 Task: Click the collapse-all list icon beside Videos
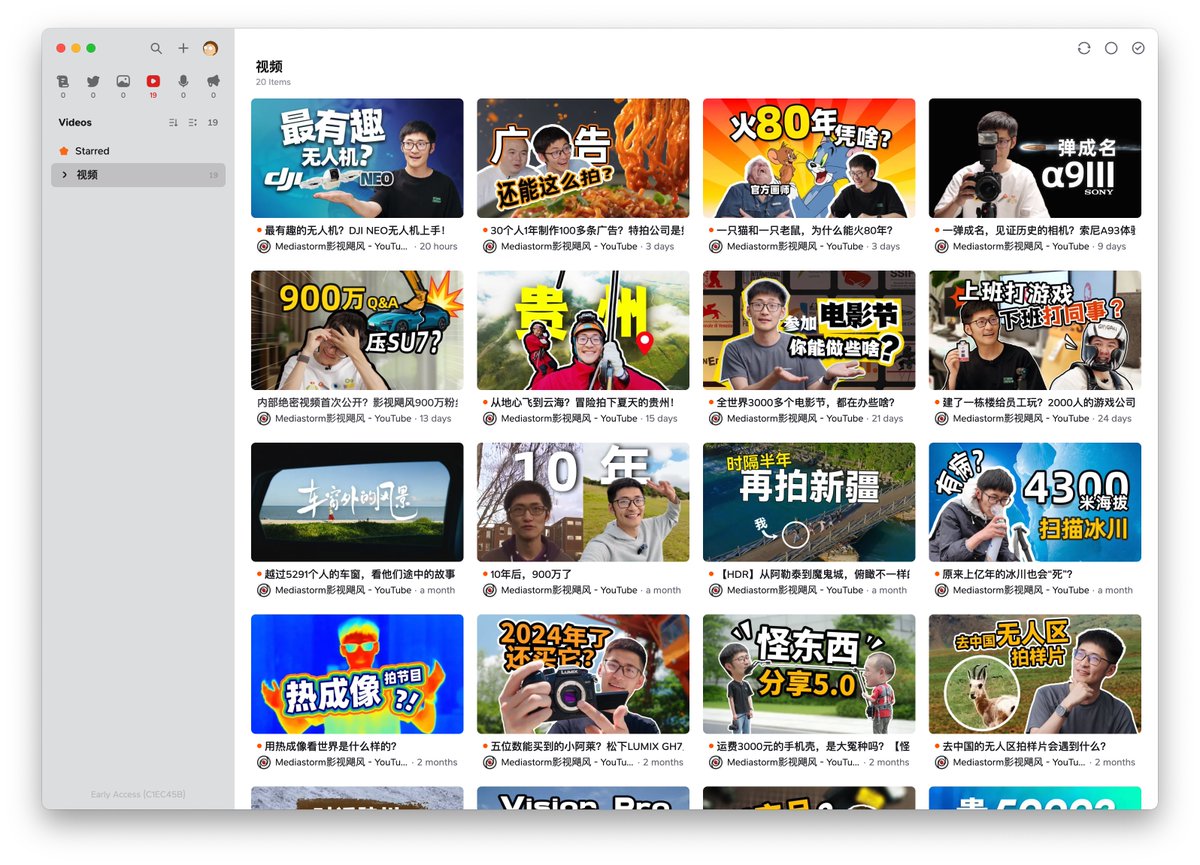point(192,122)
